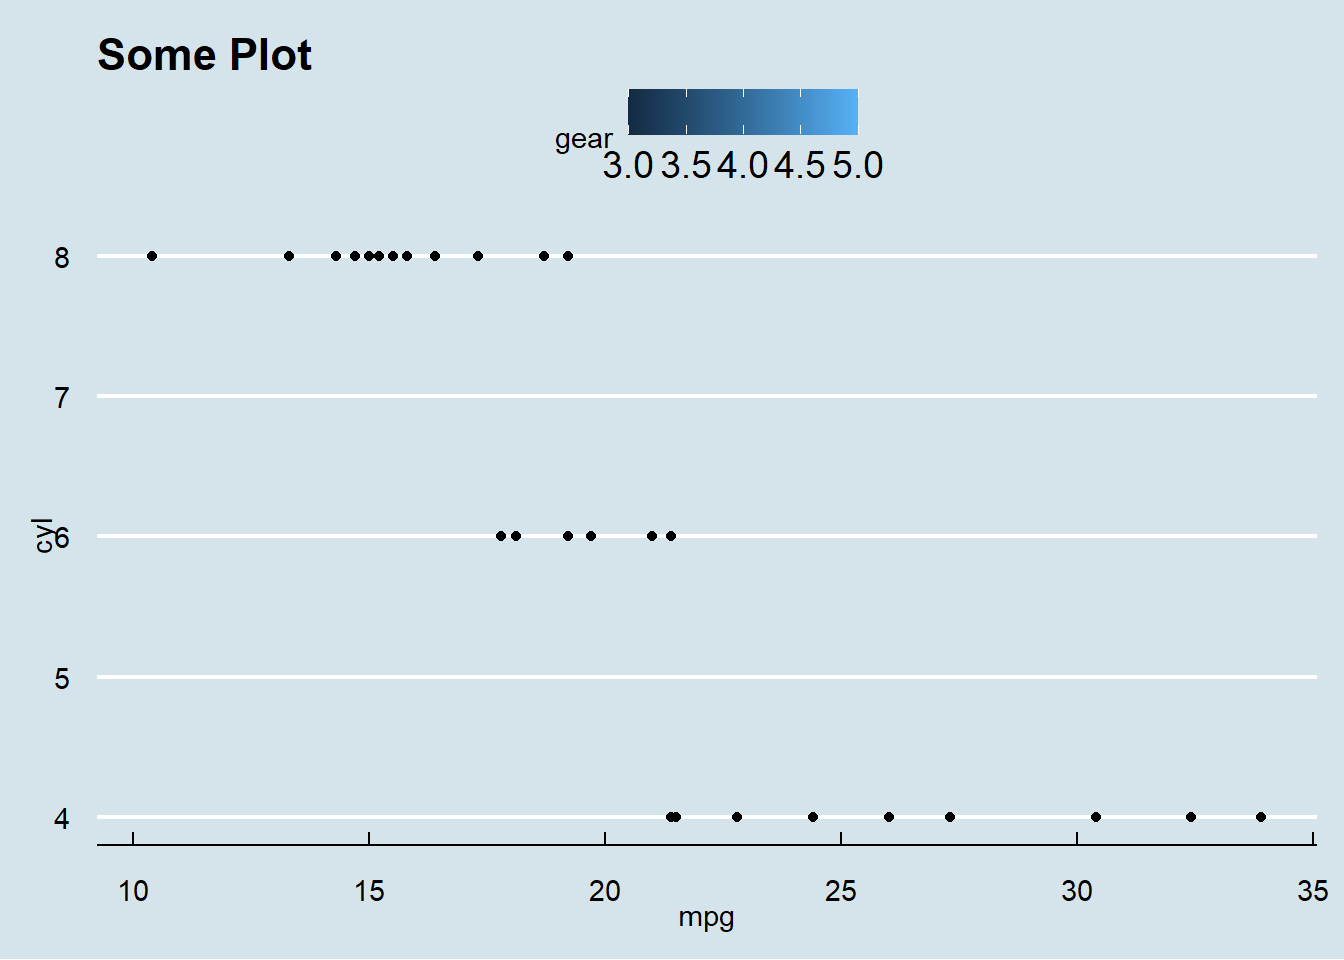Click the x-axis tick label 25

click(841, 891)
